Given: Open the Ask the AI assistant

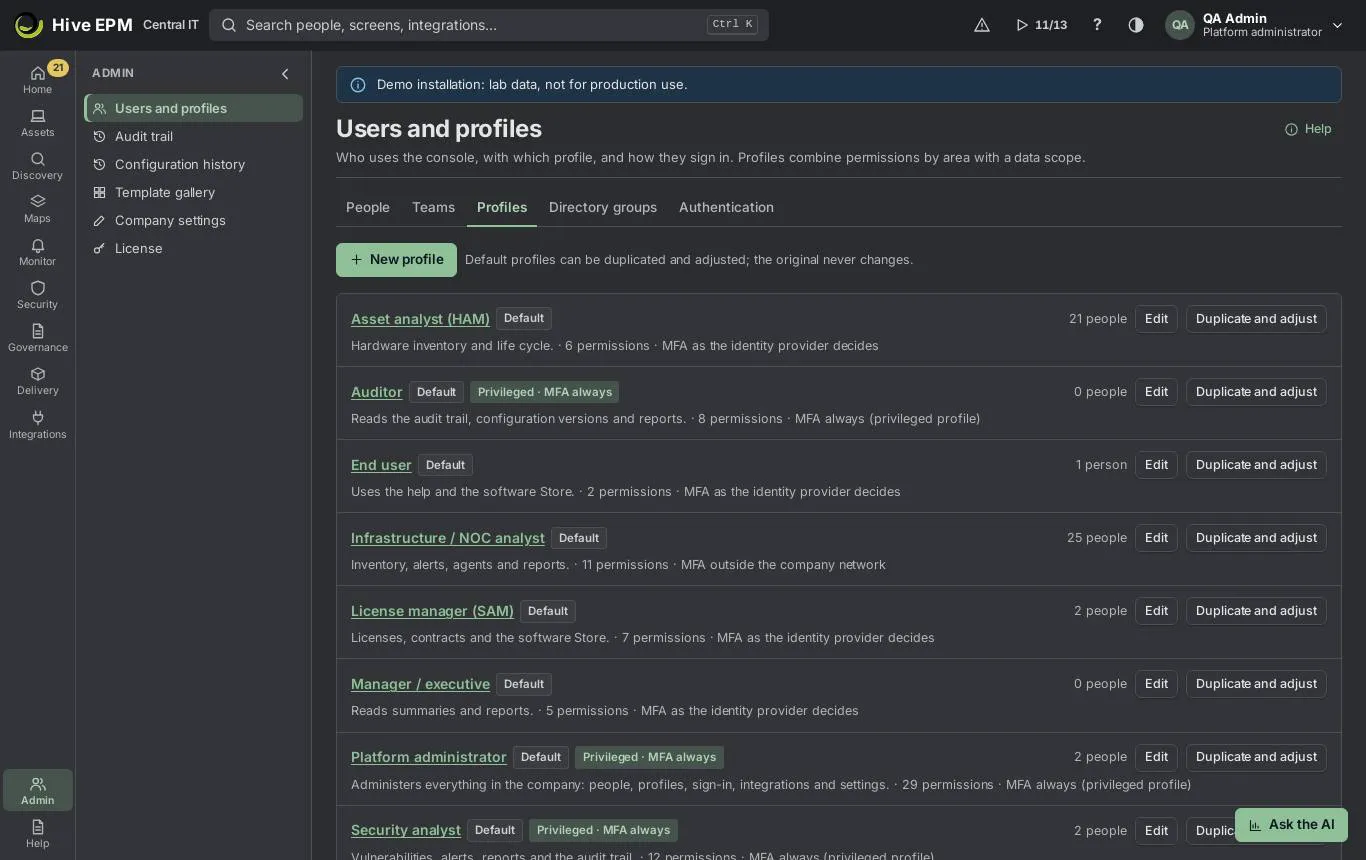Looking at the screenshot, I should pyautogui.click(x=1291, y=825).
